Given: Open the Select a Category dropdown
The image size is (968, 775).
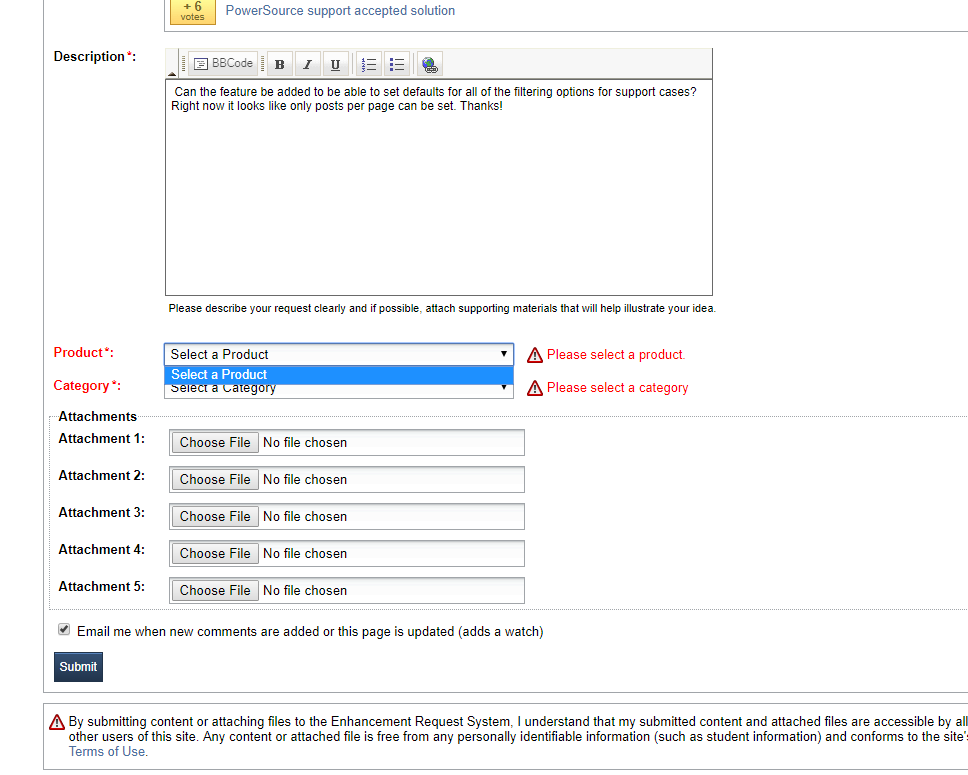Looking at the screenshot, I should pos(339,391).
